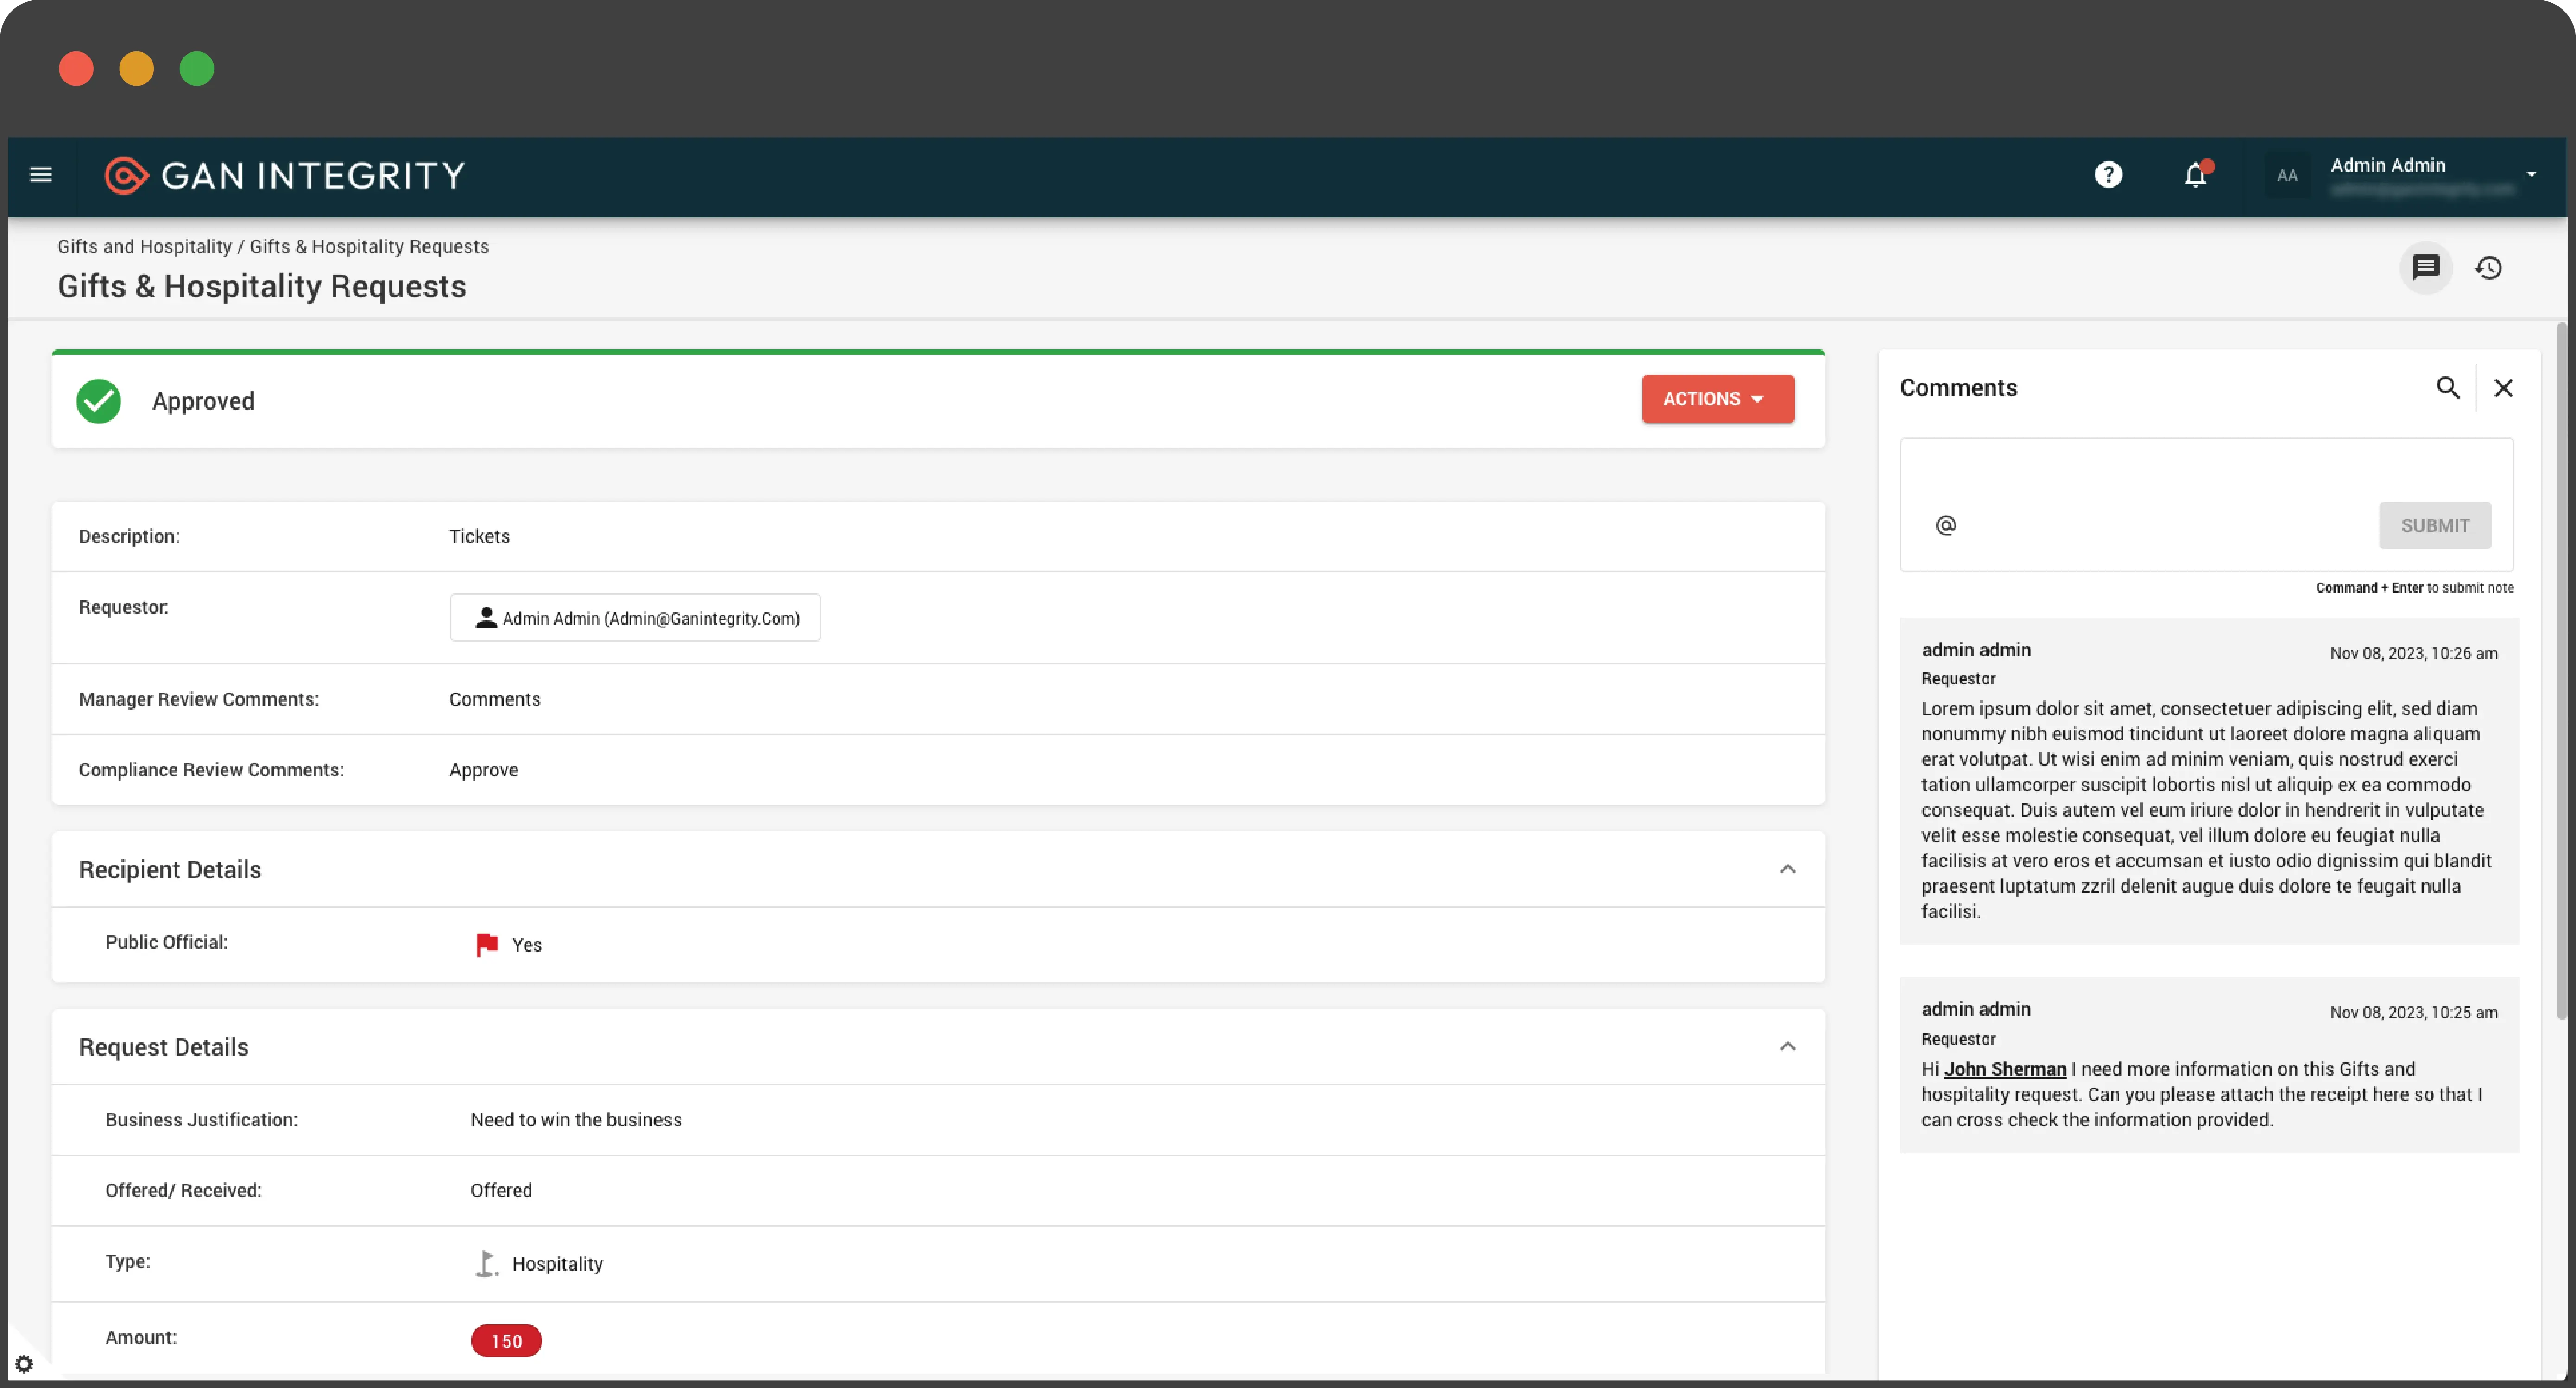The width and height of the screenshot is (2576, 1388).
Task: Collapse the Request Details section
Action: click(x=1788, y=1047)
